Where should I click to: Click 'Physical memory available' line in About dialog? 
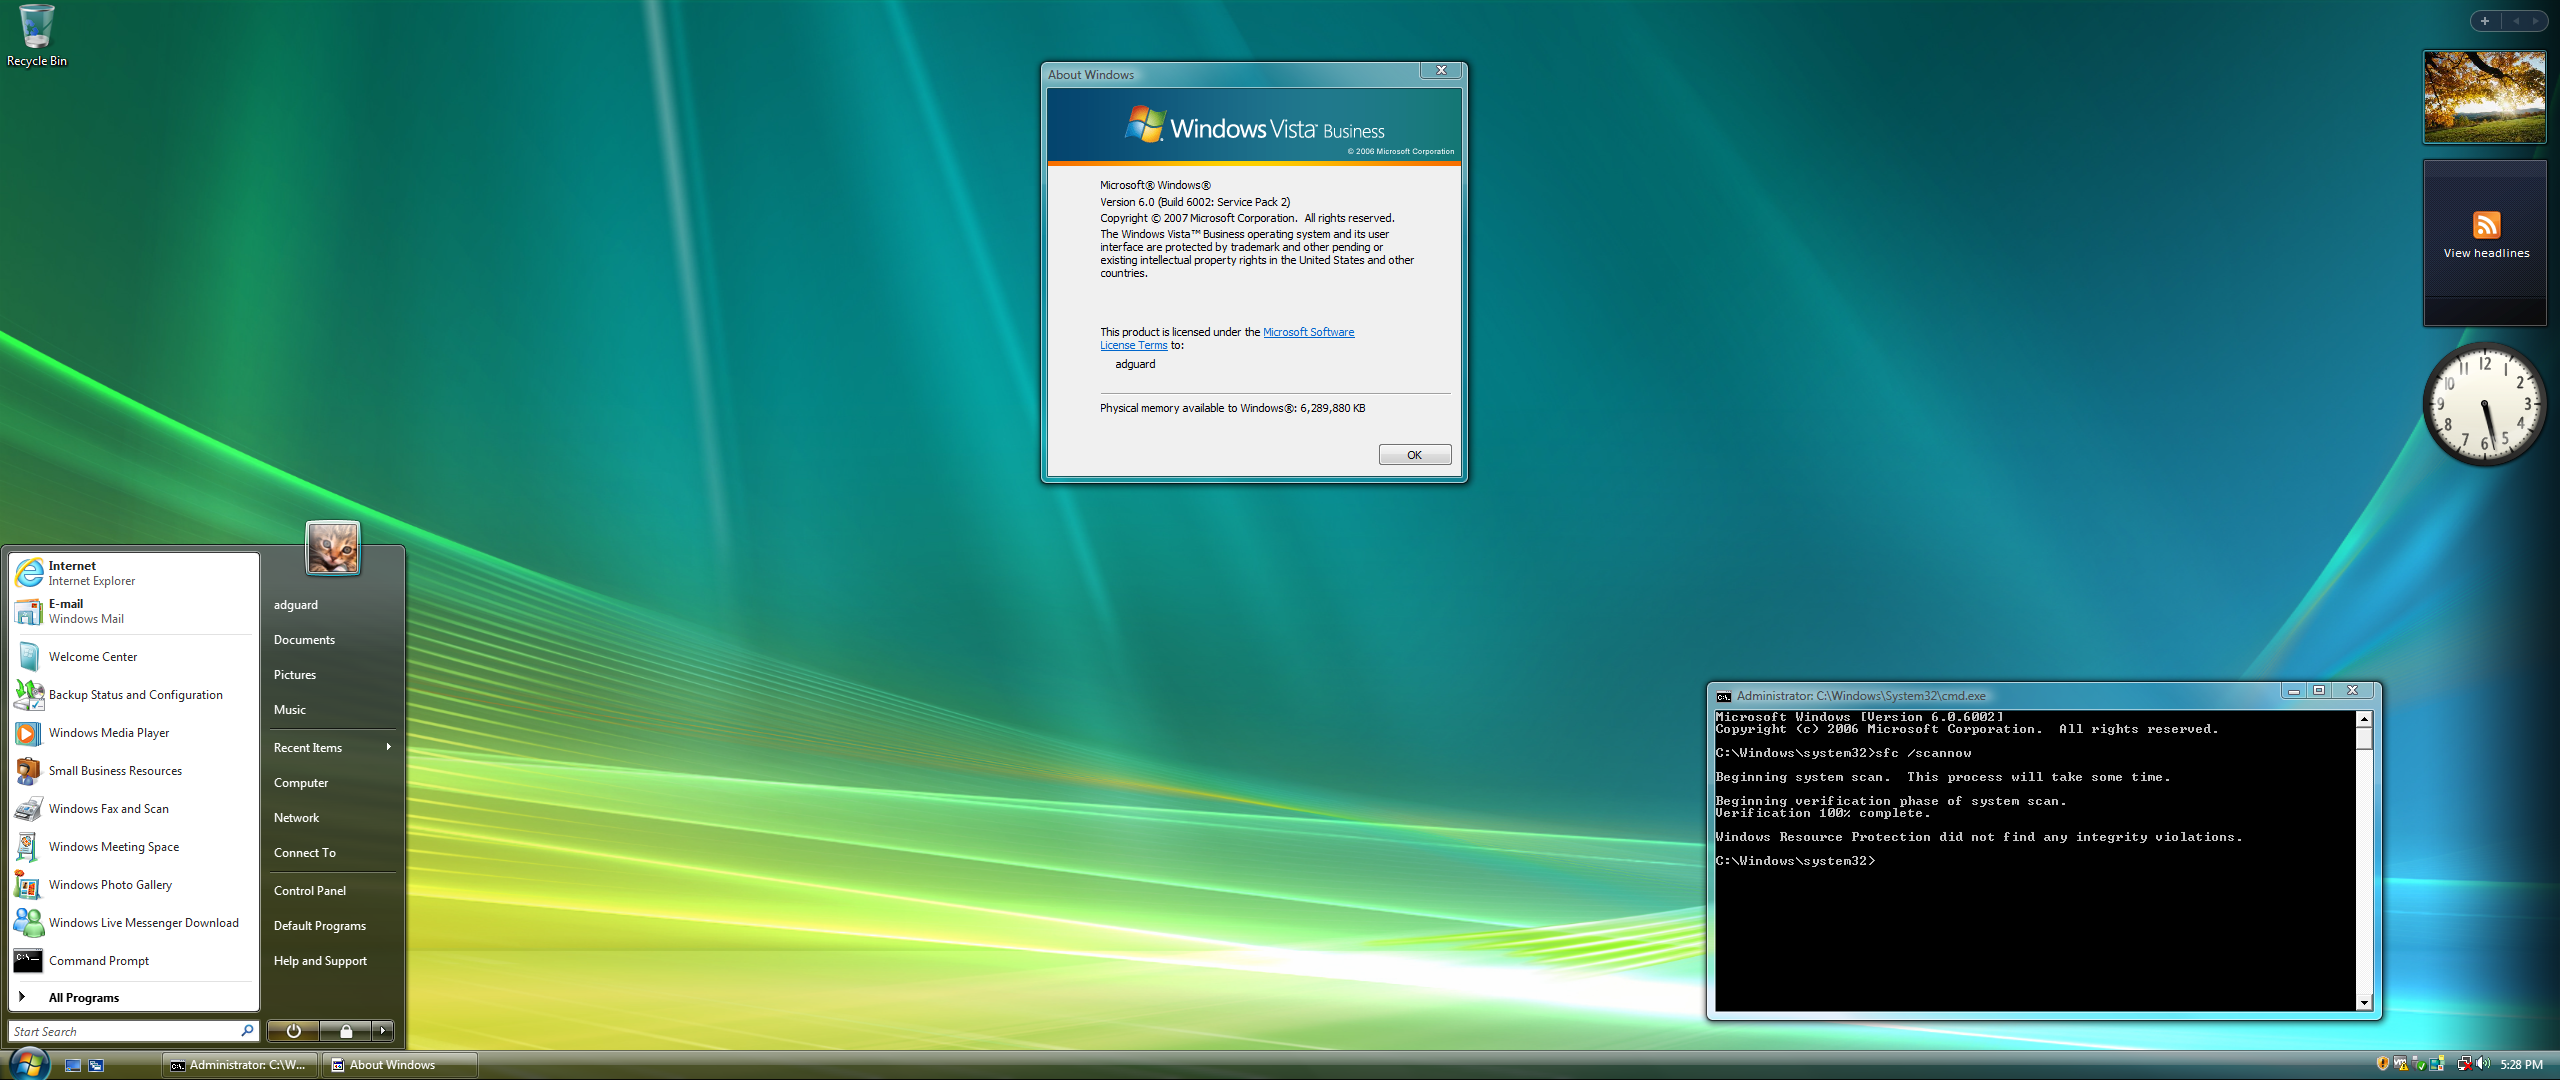coord(1232,408)
